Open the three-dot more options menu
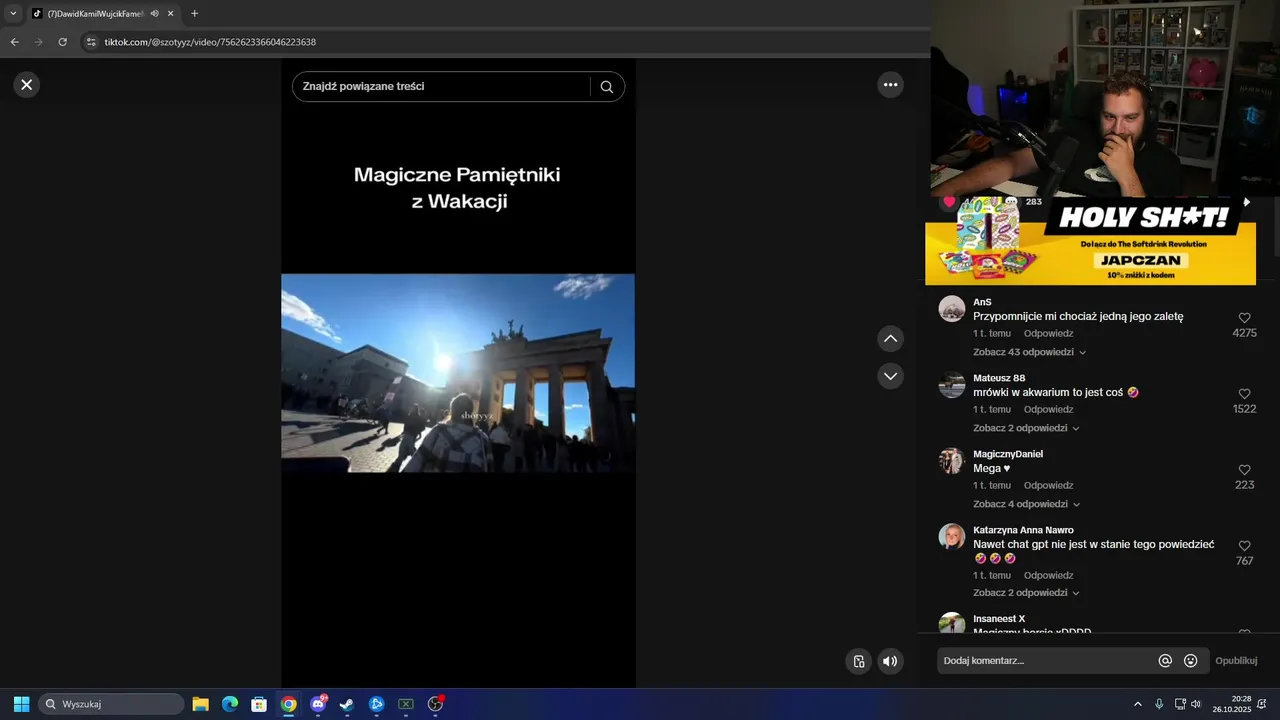This screenshot has width=1280, height=720. 891,85
